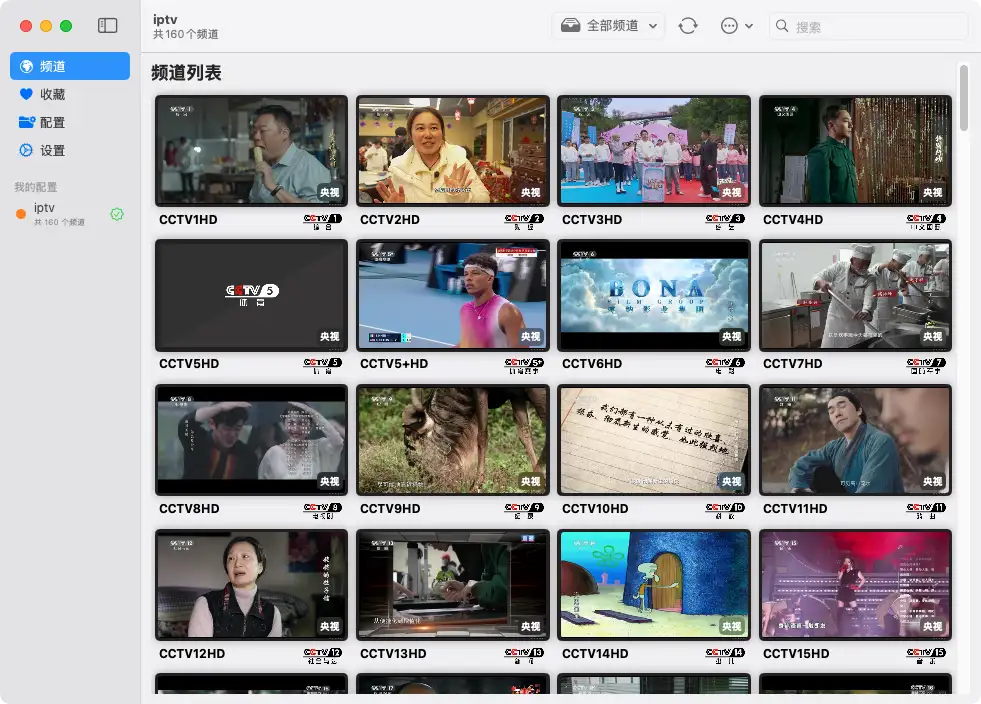Click the green verified badge beside iptv

117,214
